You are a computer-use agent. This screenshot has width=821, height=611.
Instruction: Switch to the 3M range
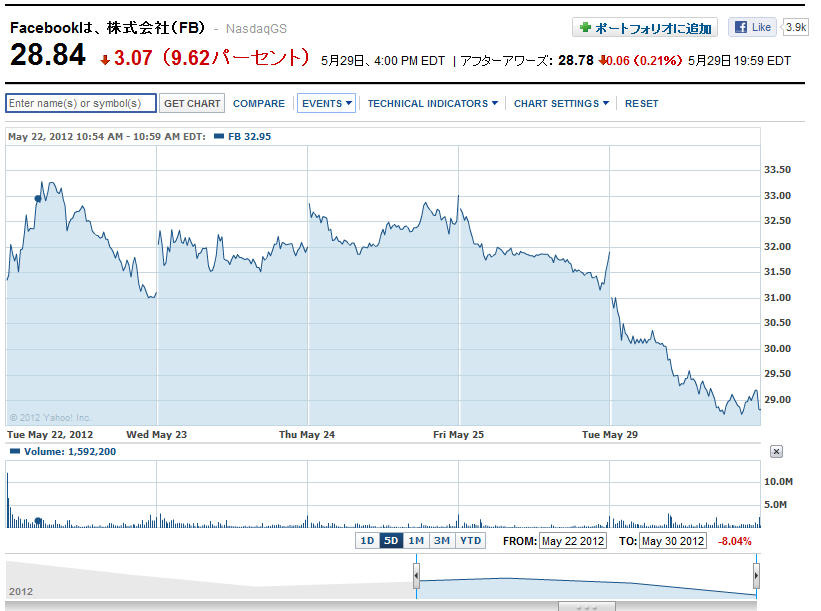[x=442, y=540]
